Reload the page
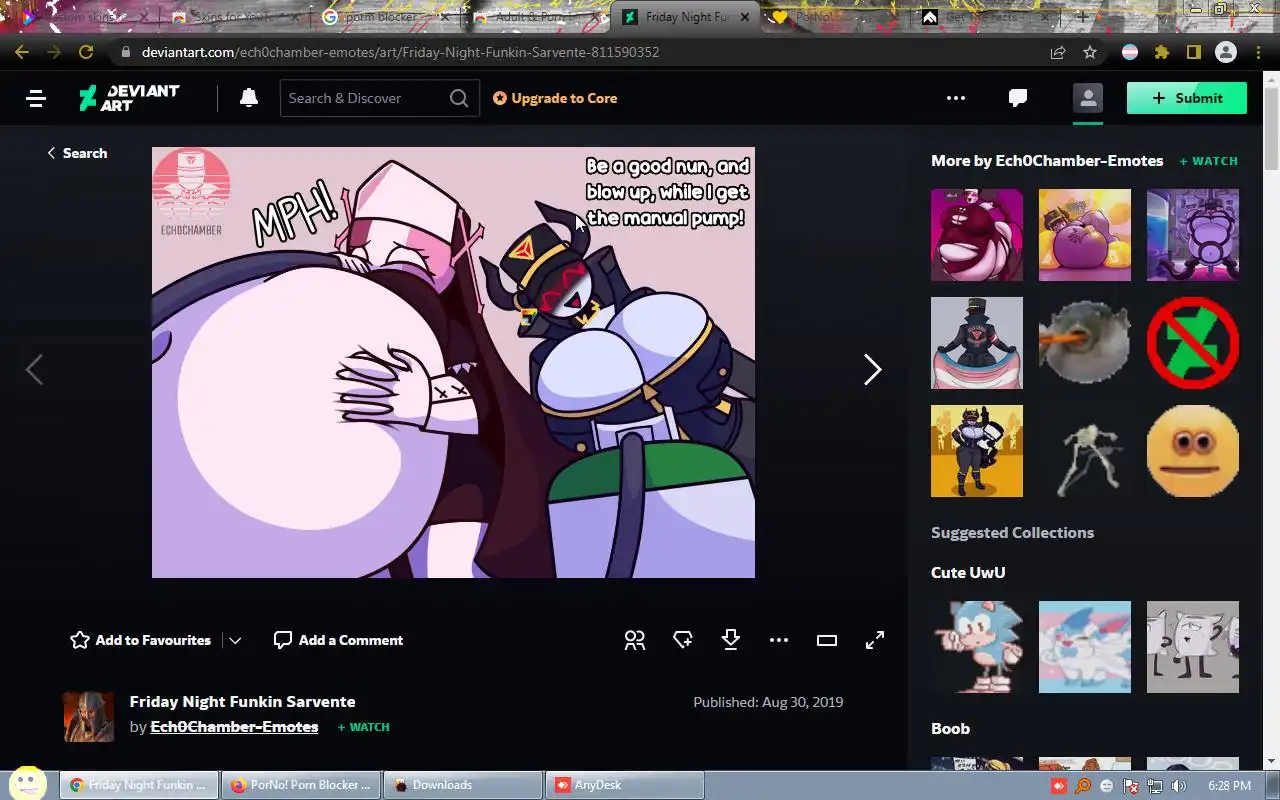The width and height of the screenshot is (1280, 800). (x=86, y=52)
